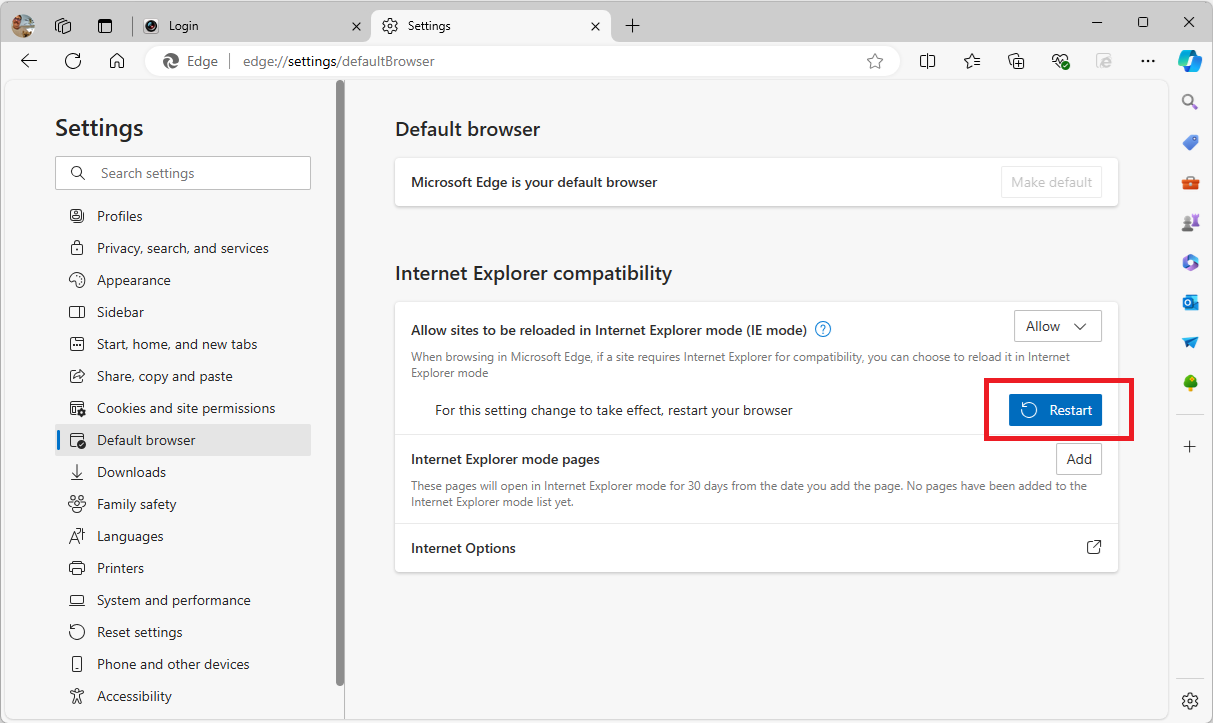Open Printers settings
This screenshot has height=723, width=1213.
point(183,568)
